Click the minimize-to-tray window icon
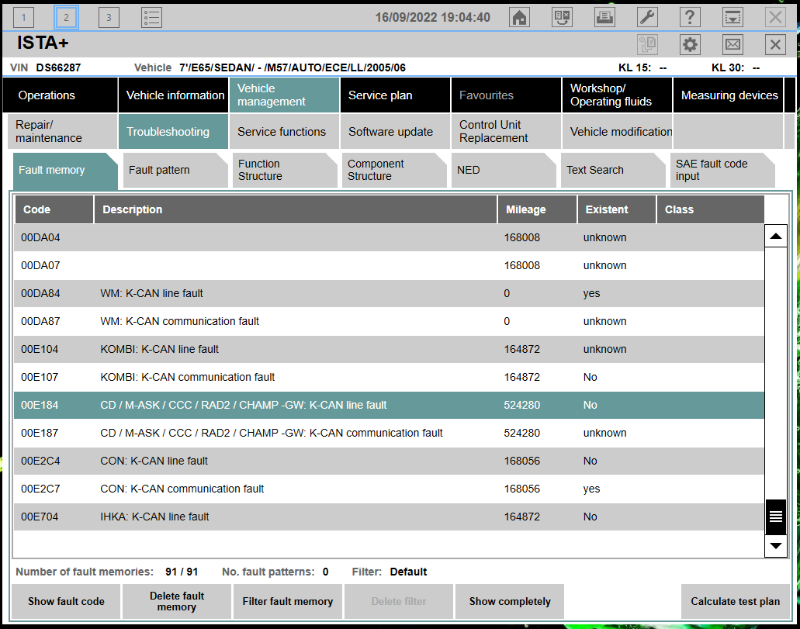The image size is (800, 629). point(733,17)
